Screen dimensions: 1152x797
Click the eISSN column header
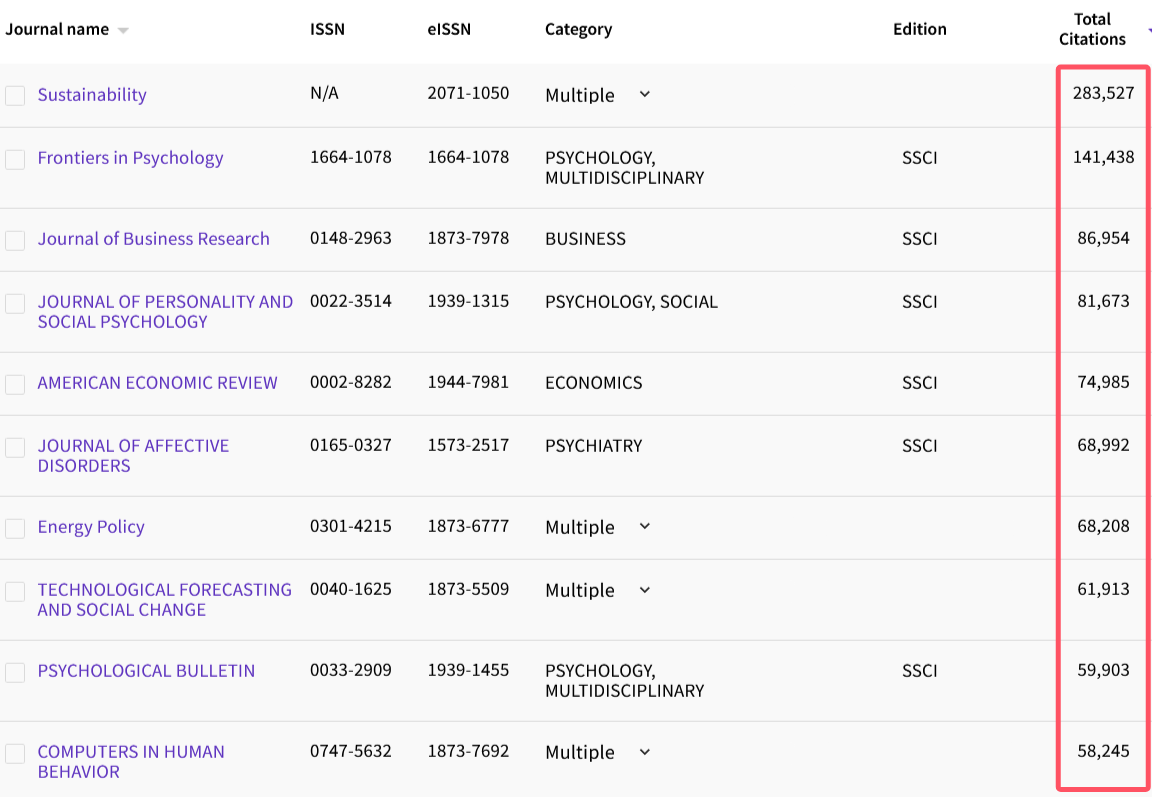[449, 29]
